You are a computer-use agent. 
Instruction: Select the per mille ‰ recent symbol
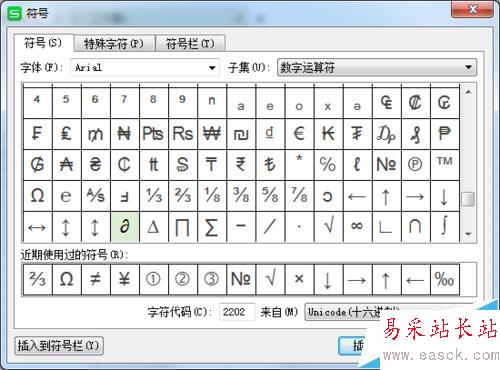tap(445, 279)
